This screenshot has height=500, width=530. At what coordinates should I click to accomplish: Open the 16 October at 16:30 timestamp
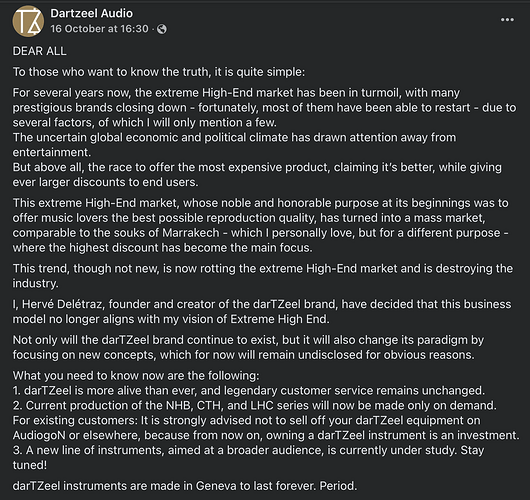tap(99, 29)
